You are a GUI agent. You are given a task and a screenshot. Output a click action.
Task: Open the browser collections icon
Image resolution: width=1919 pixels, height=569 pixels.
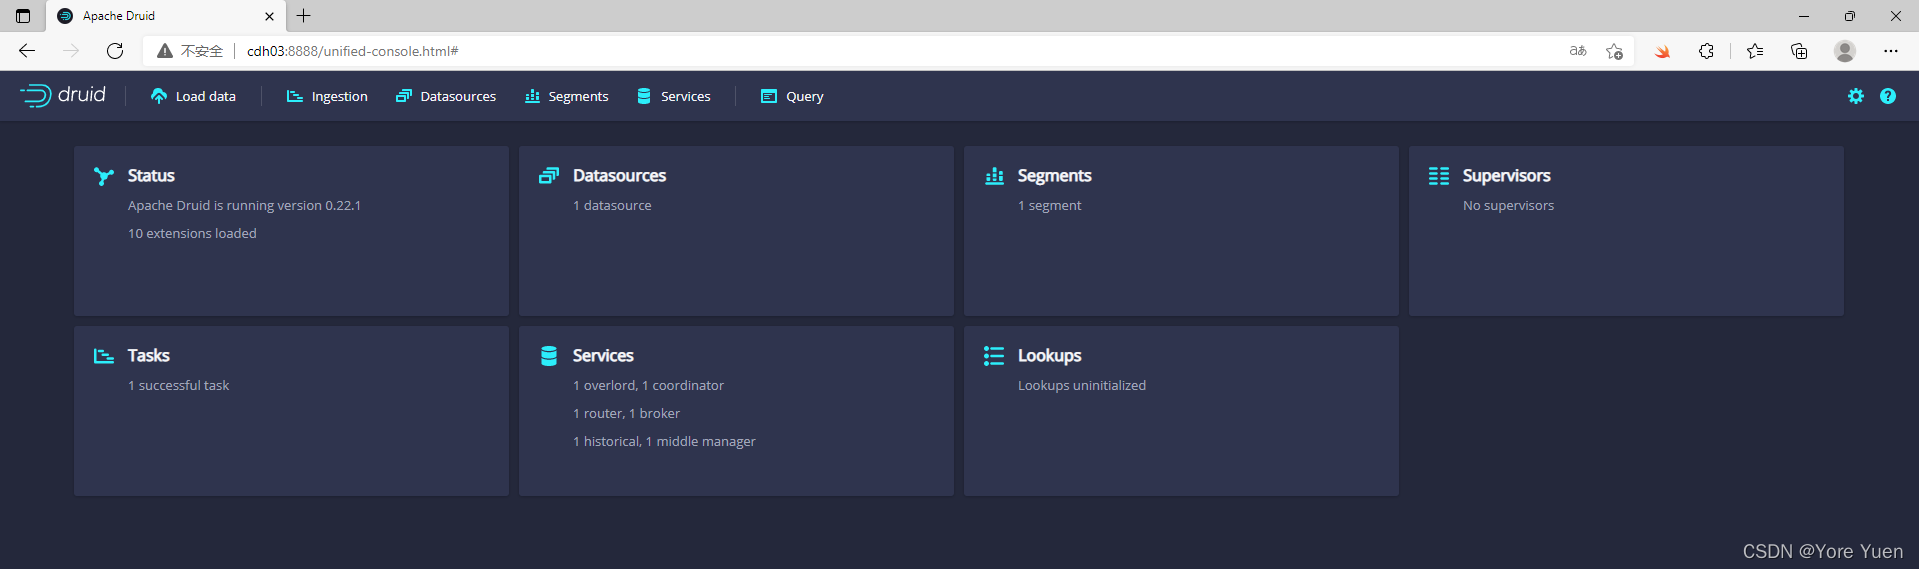[1799, 51]
